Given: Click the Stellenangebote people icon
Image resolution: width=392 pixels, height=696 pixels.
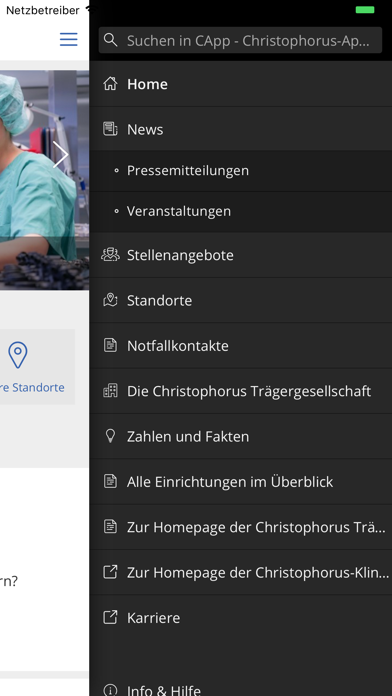Looking at the screenshot, I should click(110, 255).
